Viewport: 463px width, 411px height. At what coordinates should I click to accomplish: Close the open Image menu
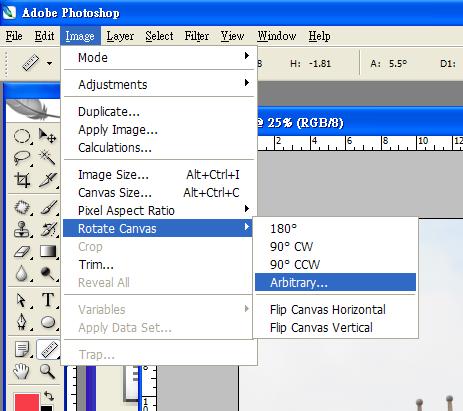(80, 36)
